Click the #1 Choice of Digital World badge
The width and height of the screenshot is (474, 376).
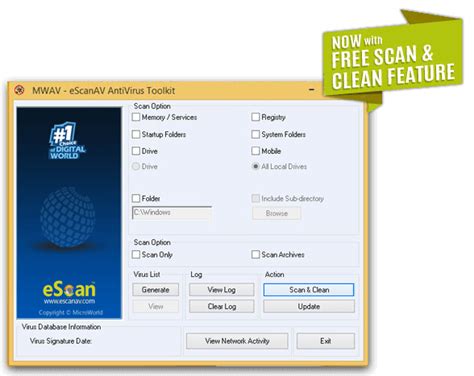click(67, 140)
